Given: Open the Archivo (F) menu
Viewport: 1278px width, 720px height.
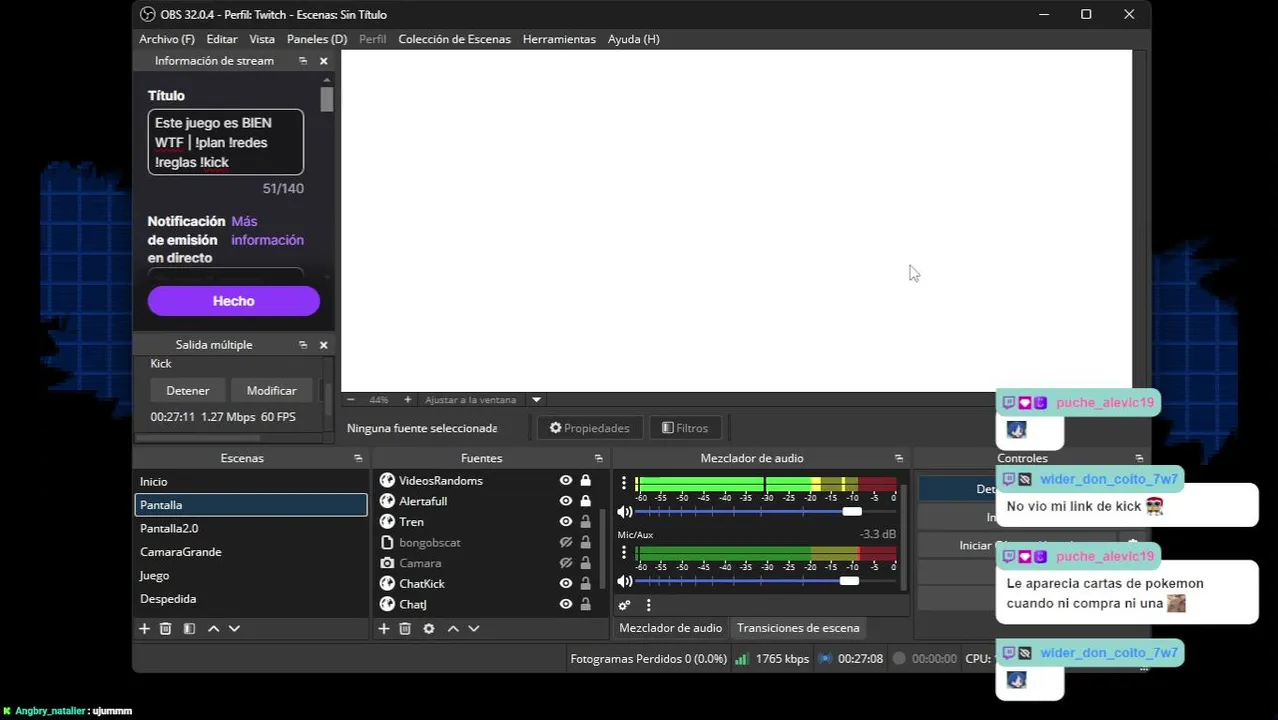Looking at the screenshot, I should pyautogui.click(x=167, y=39).
